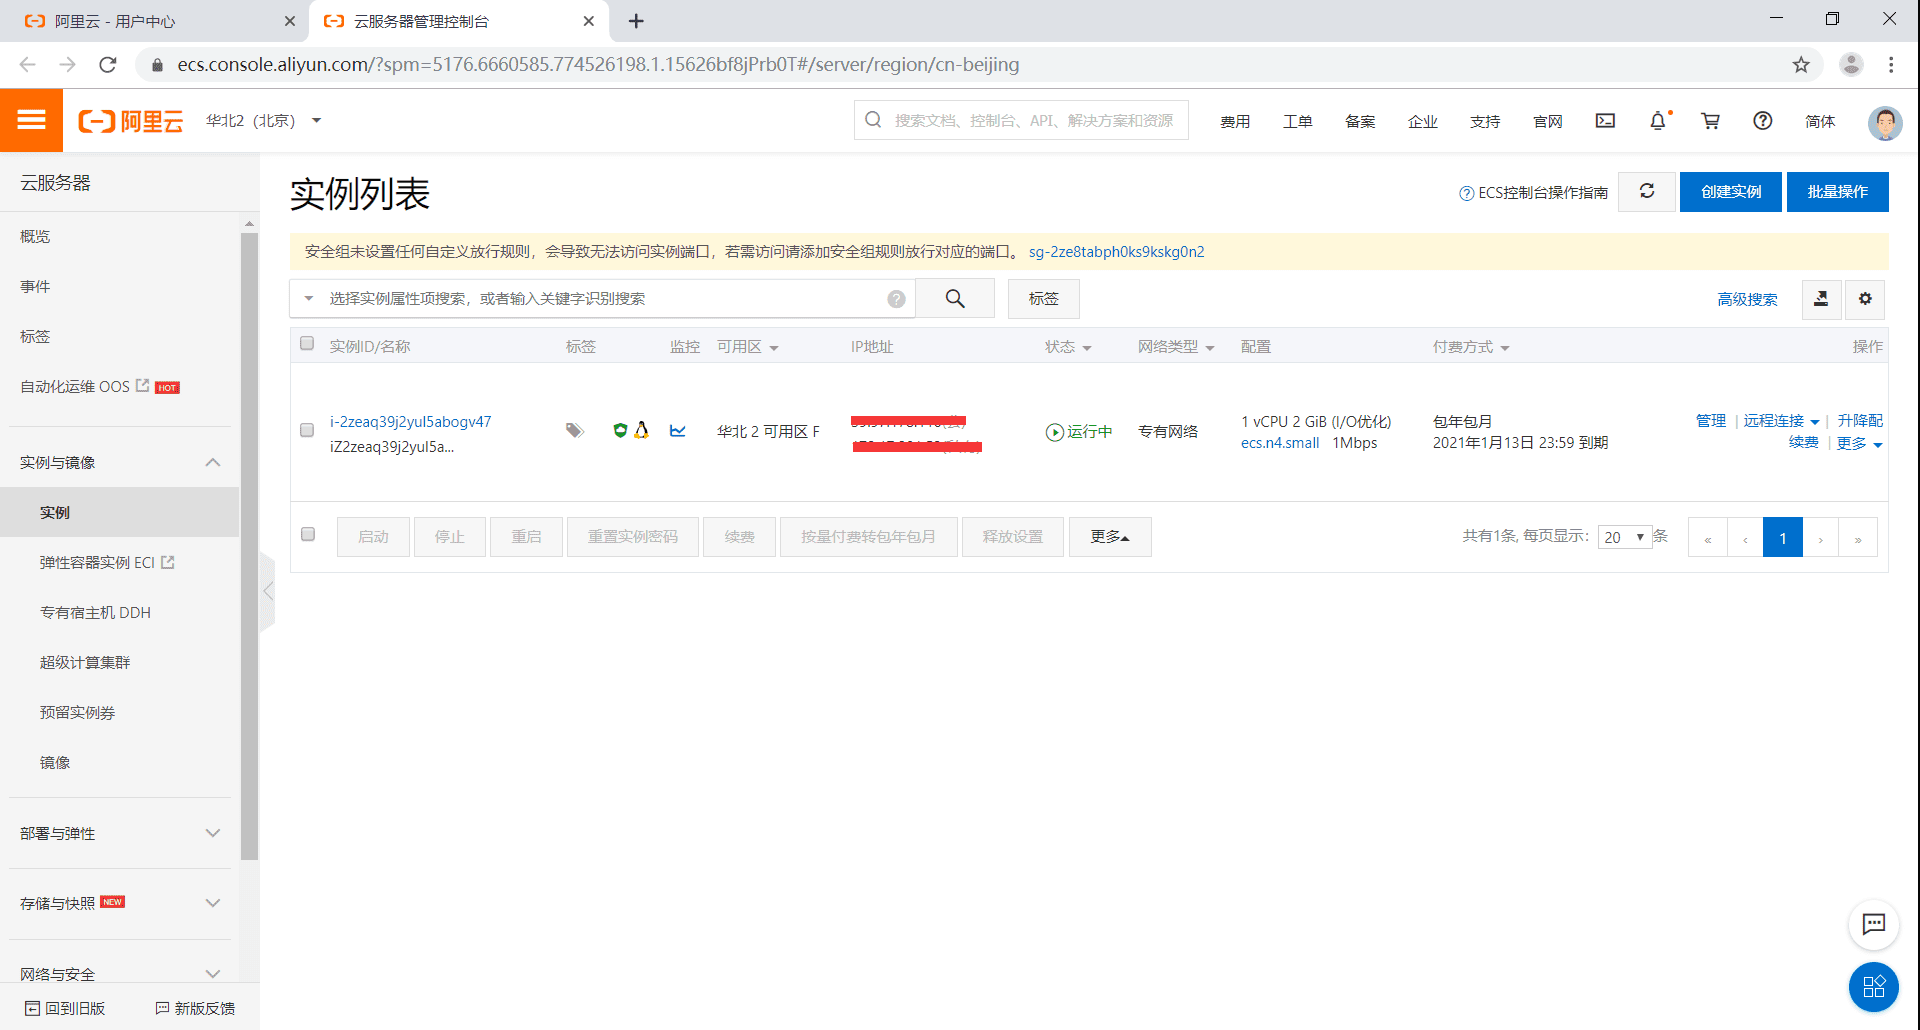Refresh the instance list
1920x1030 pixels.
click(x=1647, y=191)
